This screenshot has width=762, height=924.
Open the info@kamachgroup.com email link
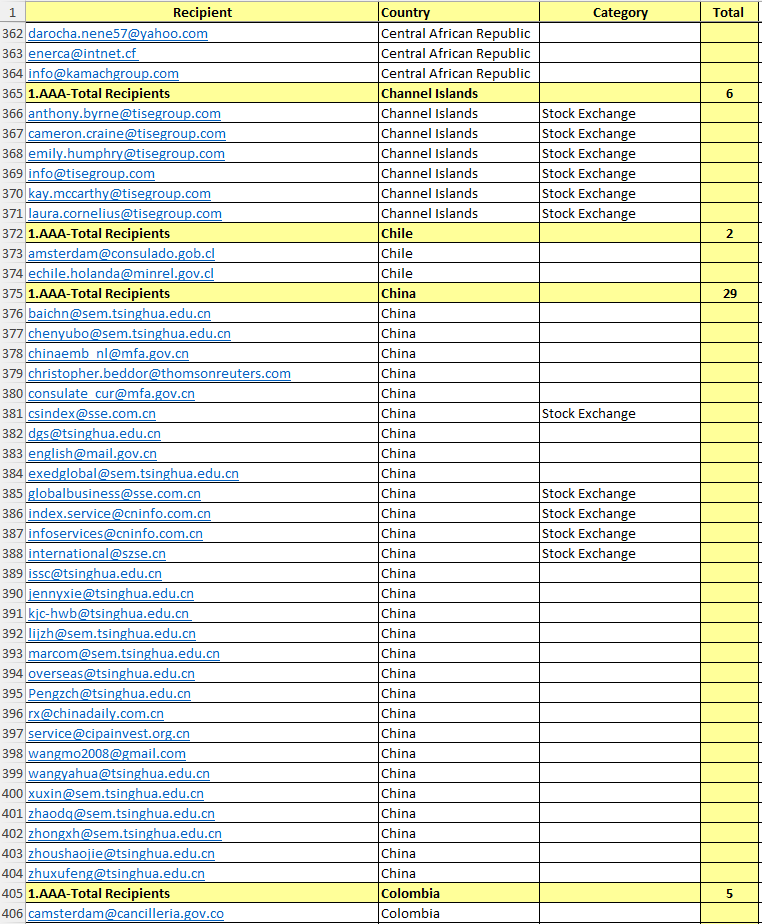(103, 74)
